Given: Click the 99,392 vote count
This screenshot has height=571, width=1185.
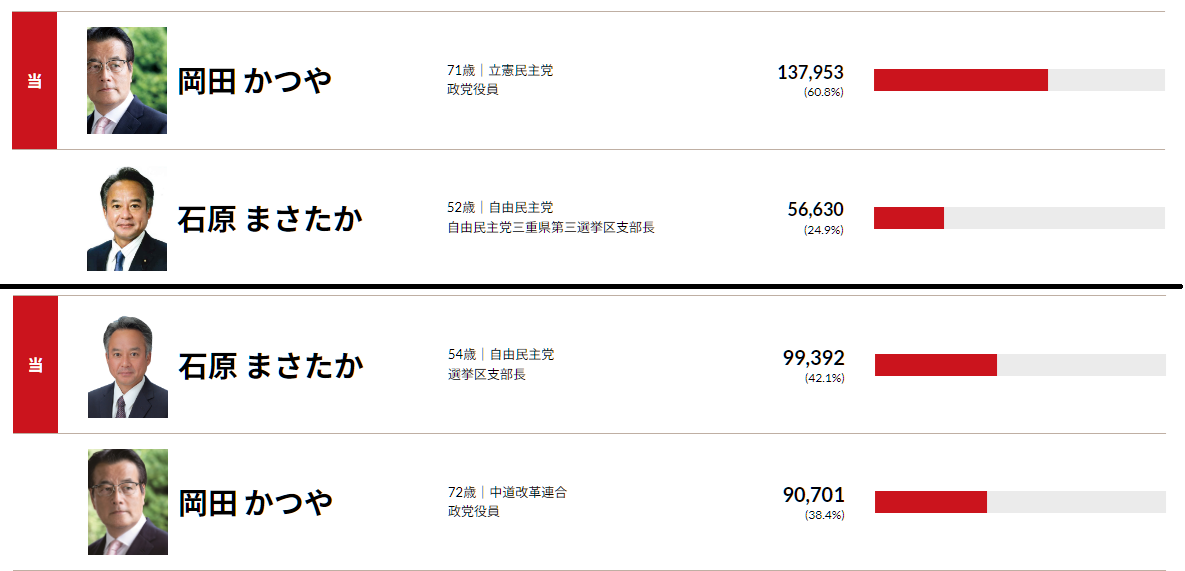Looking at the screenshot, I should [x=813, y=357].
